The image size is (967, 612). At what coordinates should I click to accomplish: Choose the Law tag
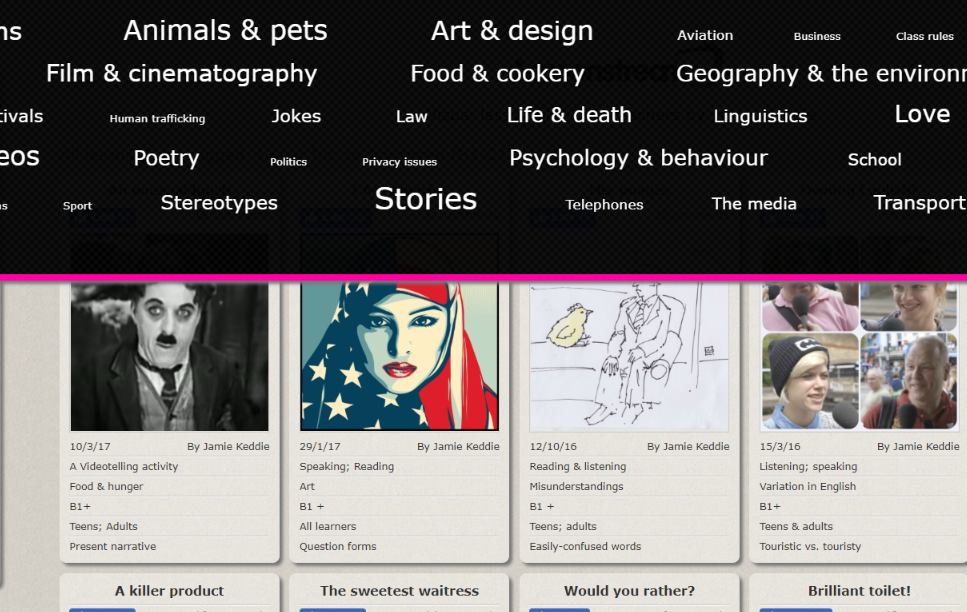click(x=411, y=117)
